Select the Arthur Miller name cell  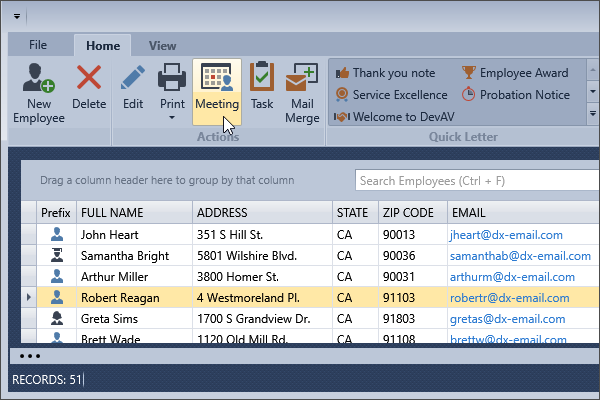(x=134, y=276)
